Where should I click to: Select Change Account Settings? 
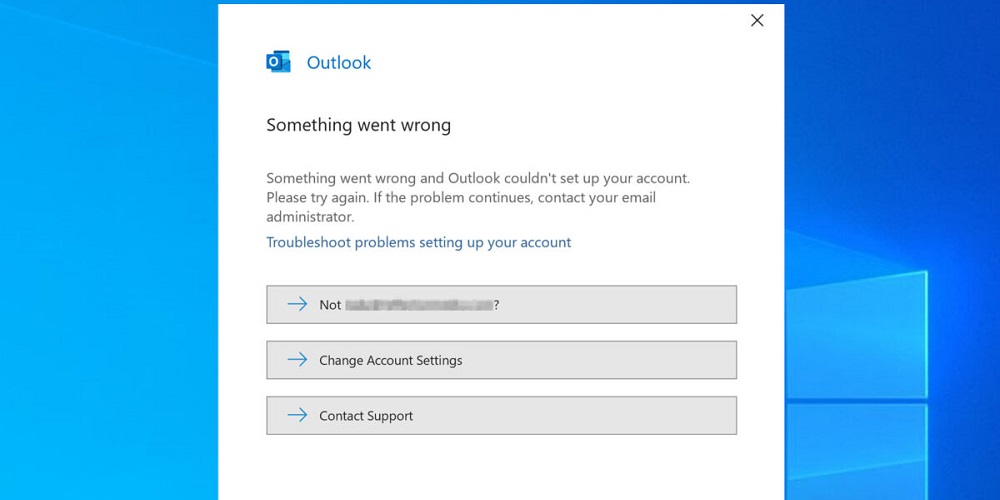[501, 360]
